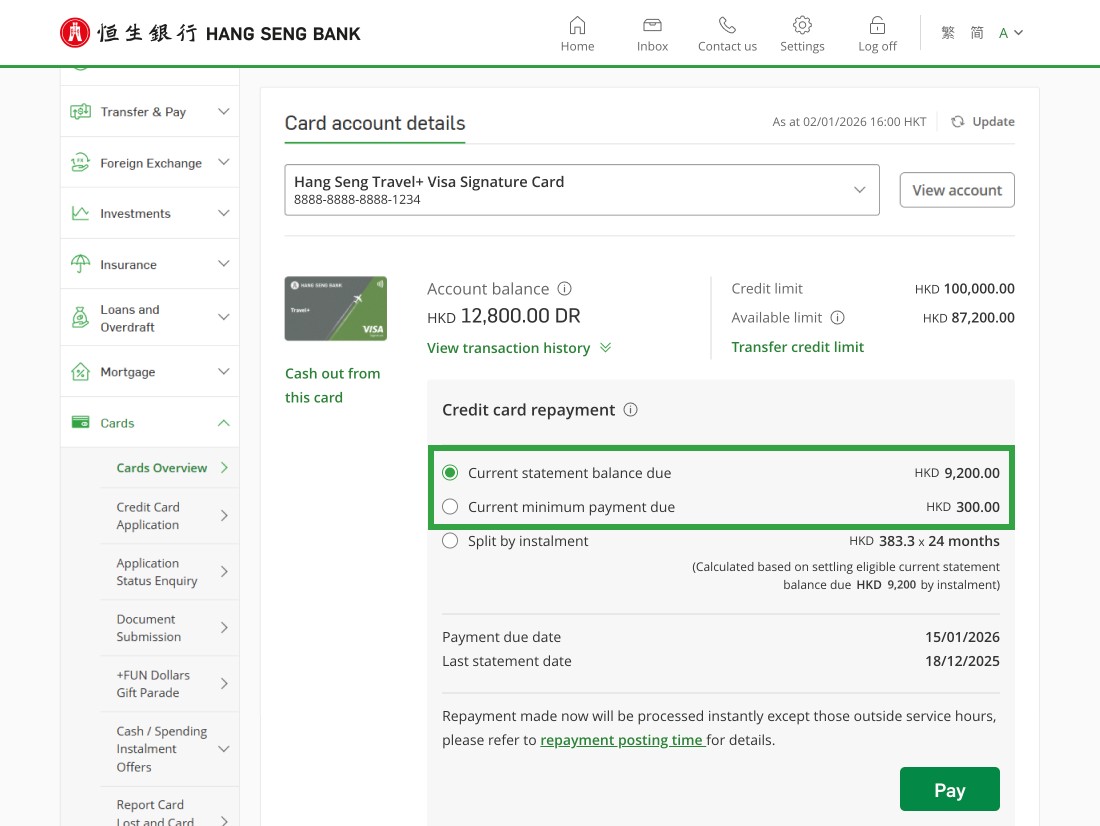
Task: Click the Log off padlock icon
Action: [x=877, y=26]
